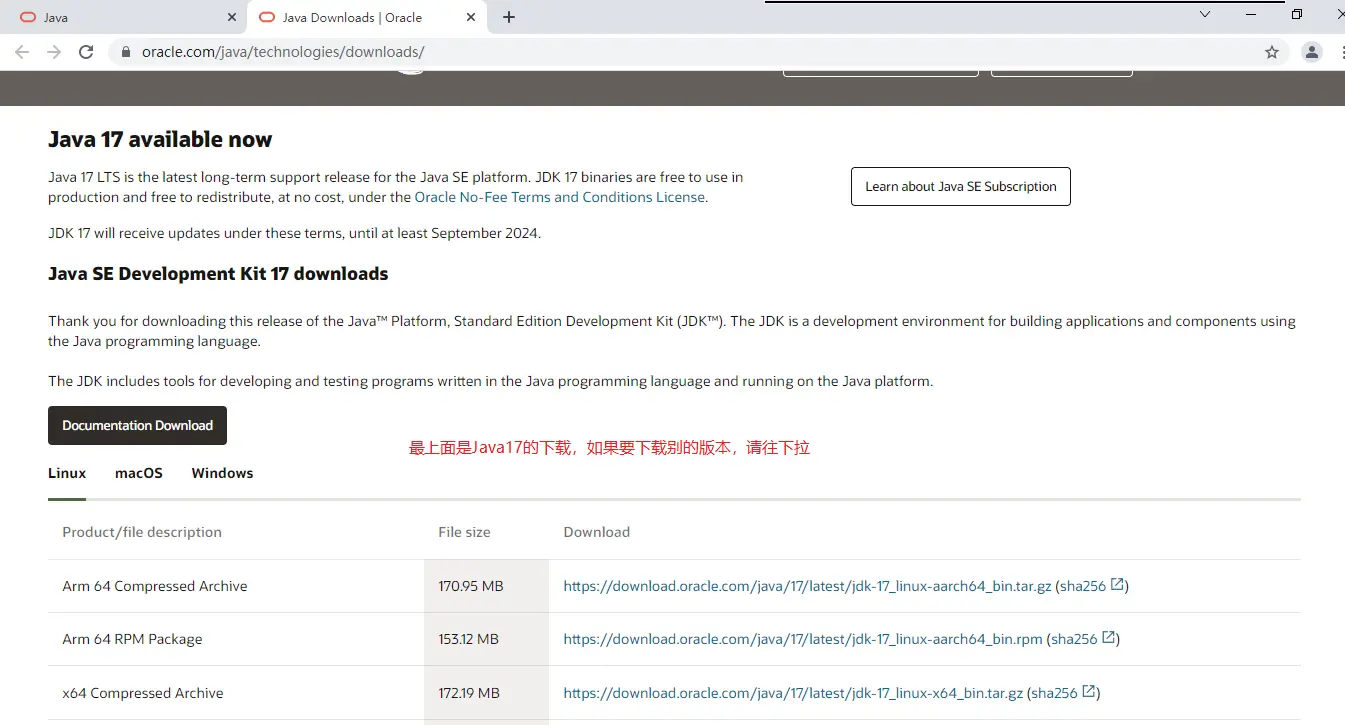The image size is (1345, 725).
Task: Expand the tab search chevron in title bar
Action: point(1205,15)
